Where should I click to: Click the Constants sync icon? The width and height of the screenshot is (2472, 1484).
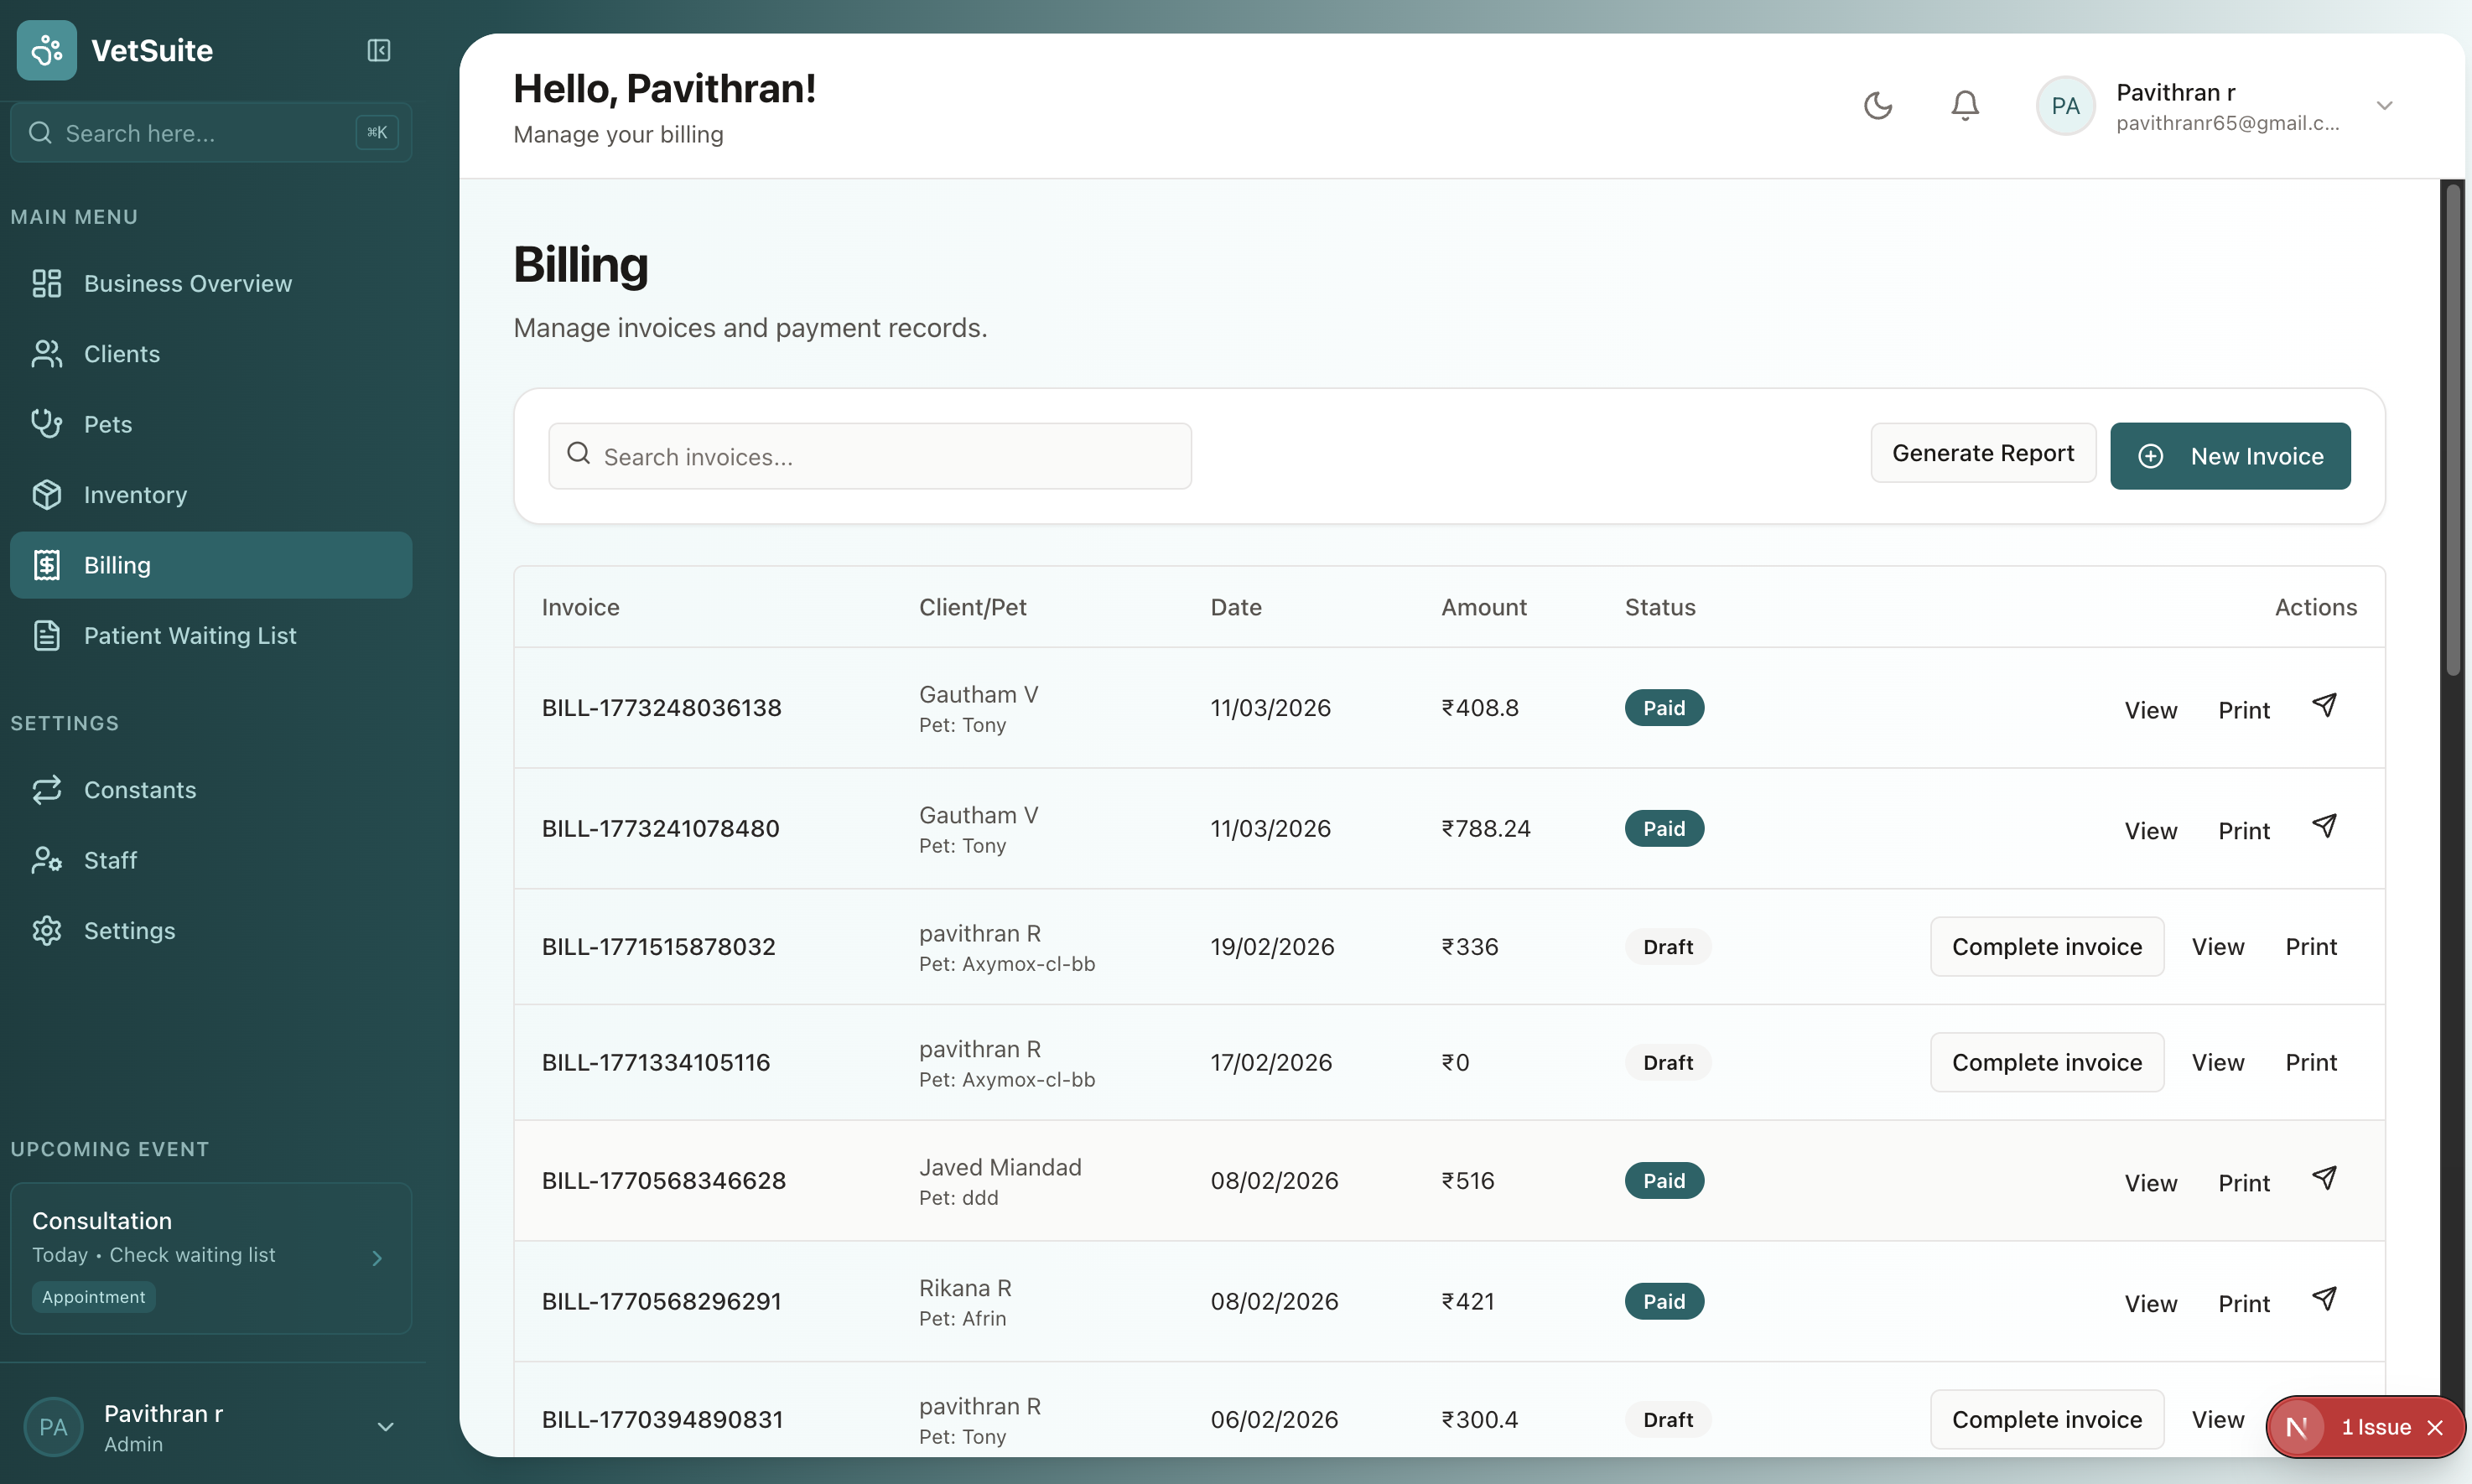tap(47, 789)
